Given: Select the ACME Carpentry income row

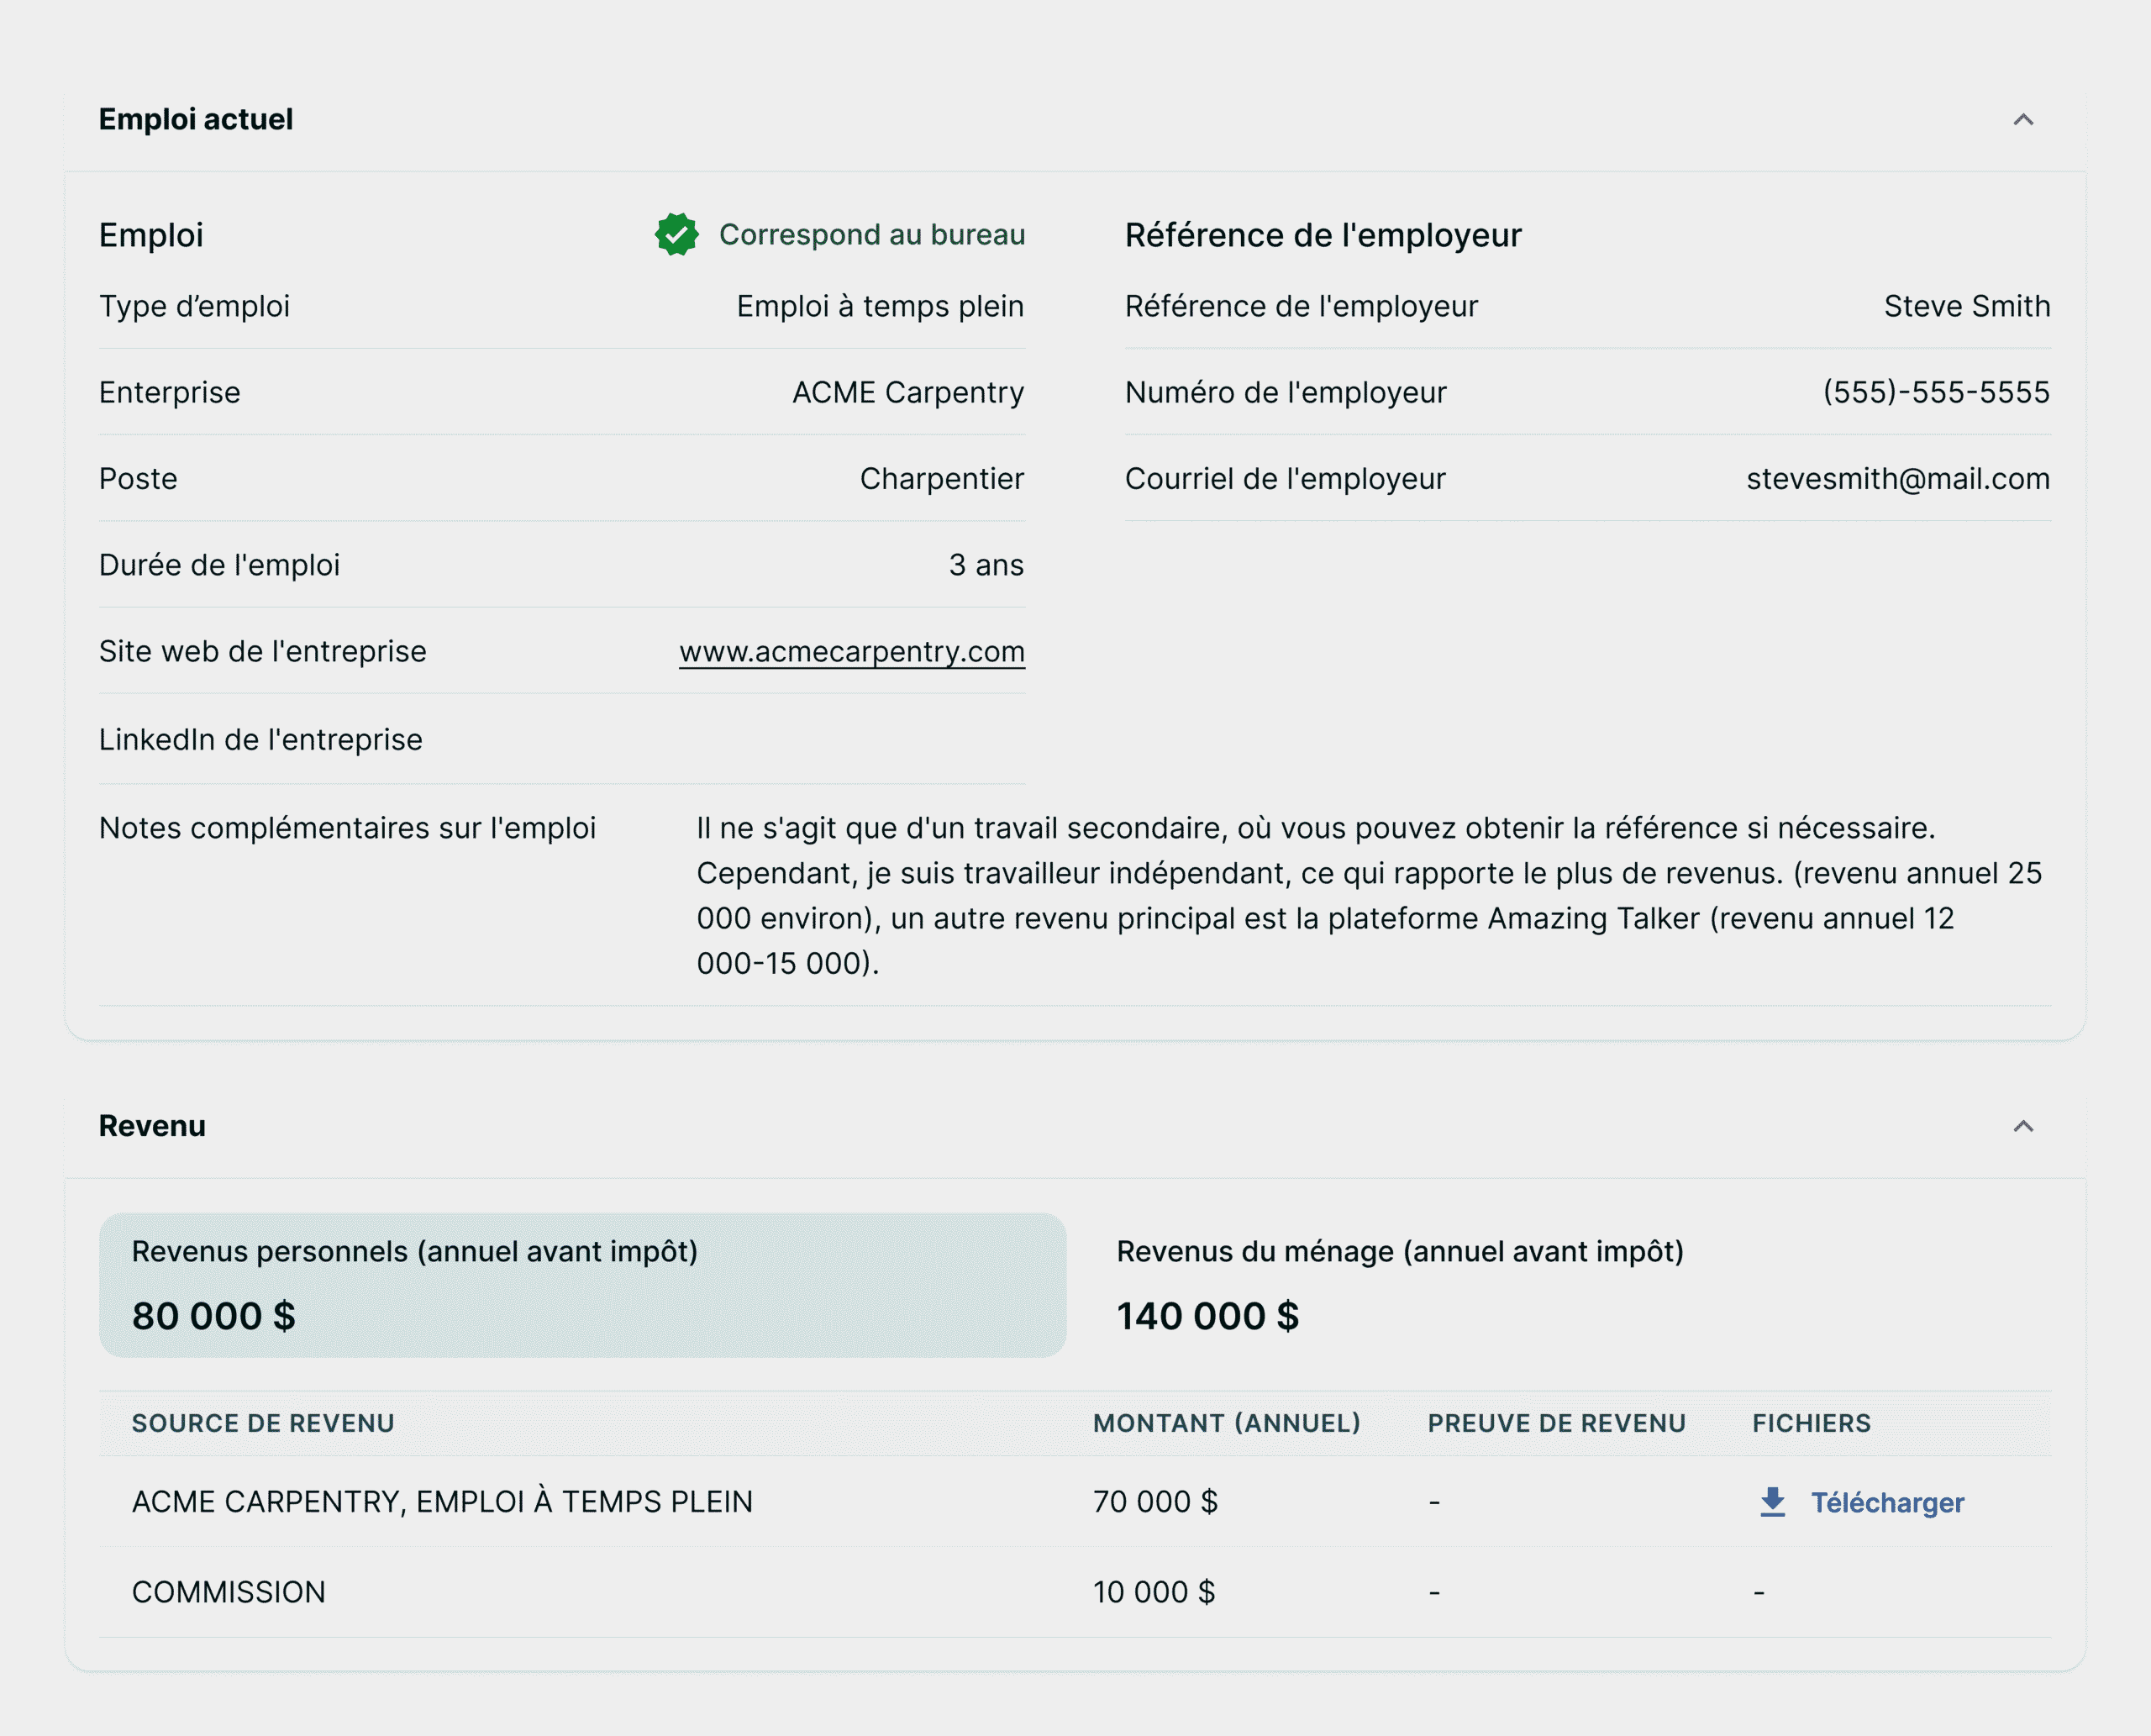Looking at the screenshot, I should pos(442,1502).
